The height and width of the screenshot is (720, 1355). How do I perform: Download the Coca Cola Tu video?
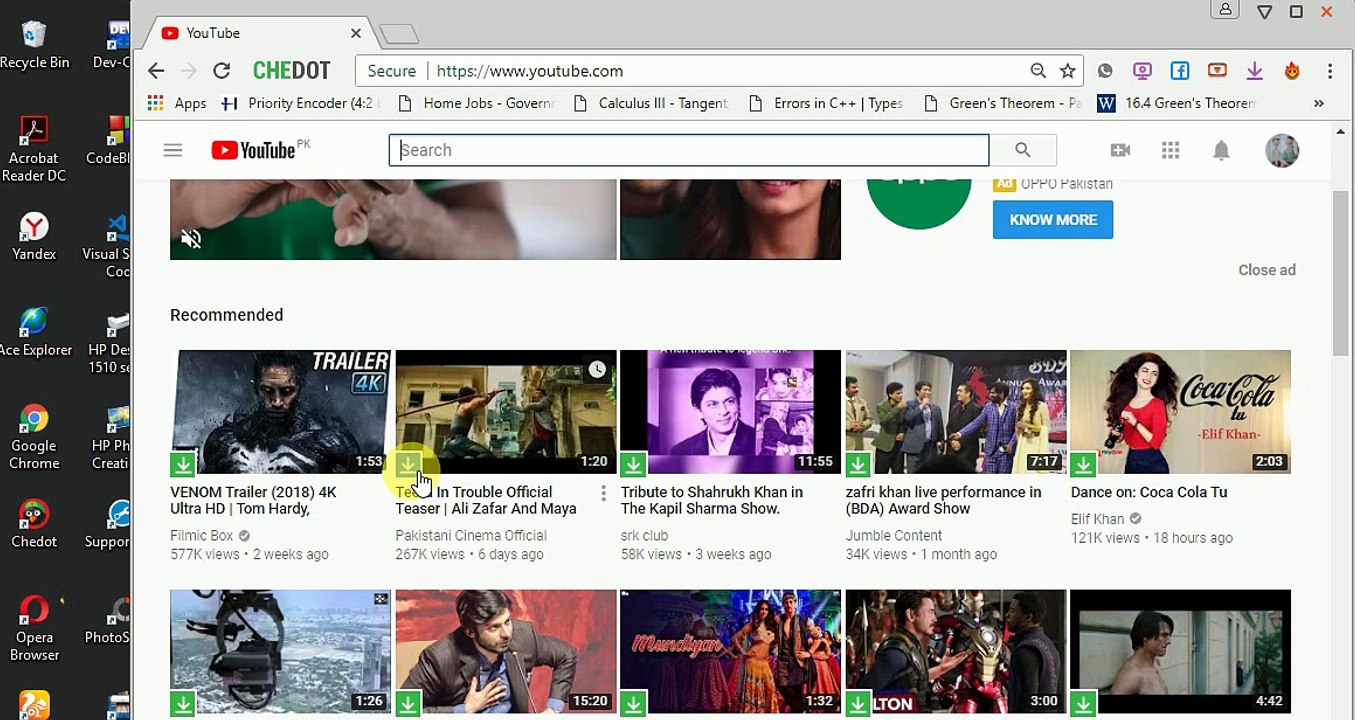click(x=1082, y=464)
